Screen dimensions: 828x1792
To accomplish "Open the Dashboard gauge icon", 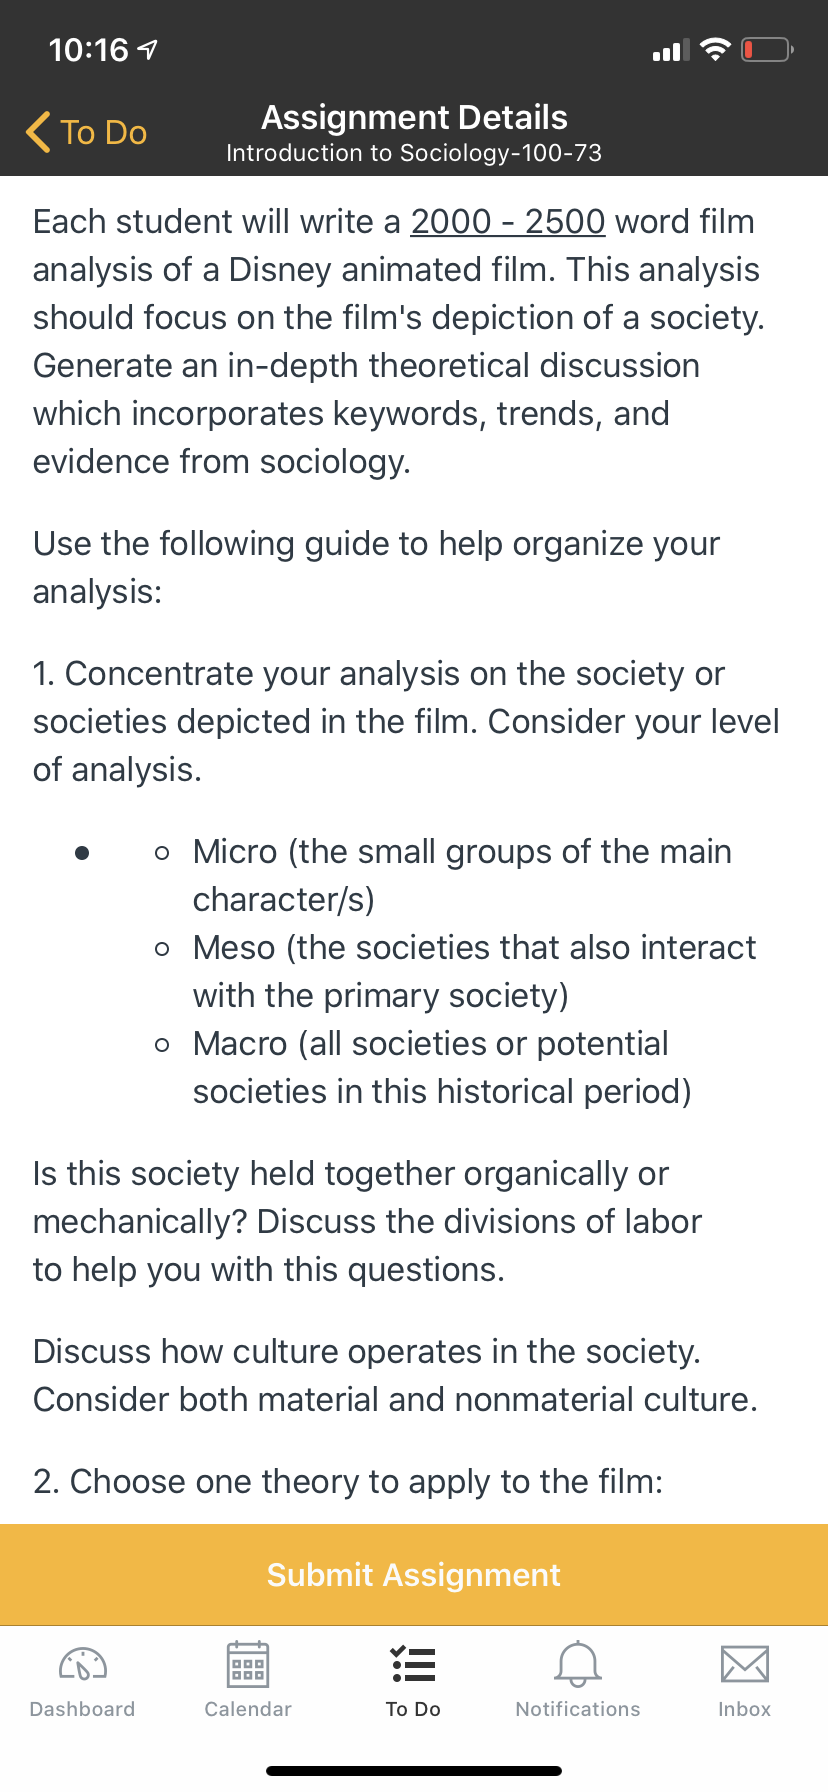I will (x=83, y=1664).
